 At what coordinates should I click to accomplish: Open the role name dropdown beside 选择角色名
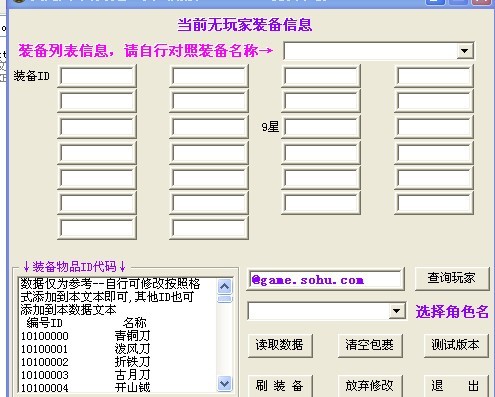pyautogui.click(x=396, y=311)
